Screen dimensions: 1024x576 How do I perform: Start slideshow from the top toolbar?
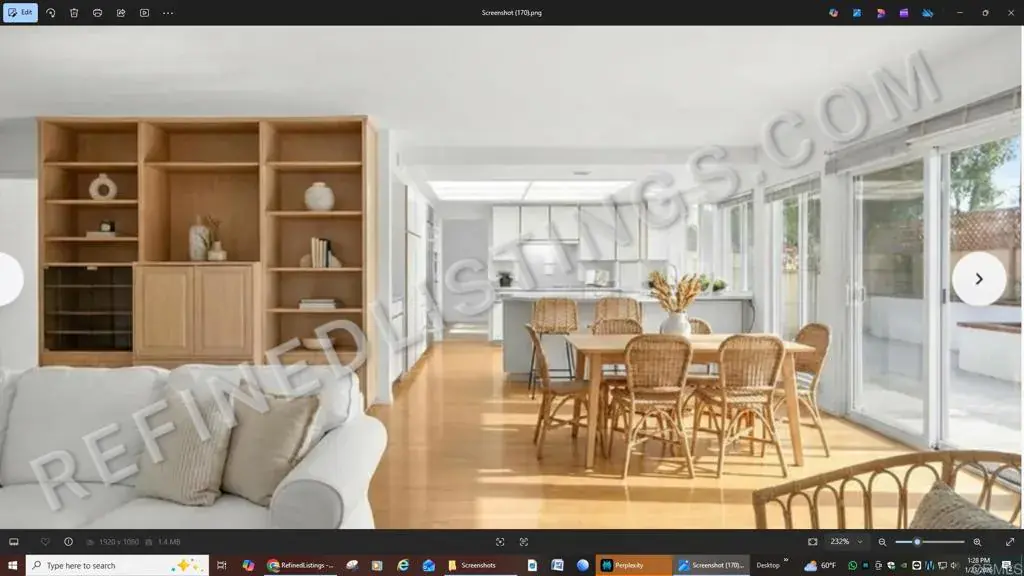144,13
